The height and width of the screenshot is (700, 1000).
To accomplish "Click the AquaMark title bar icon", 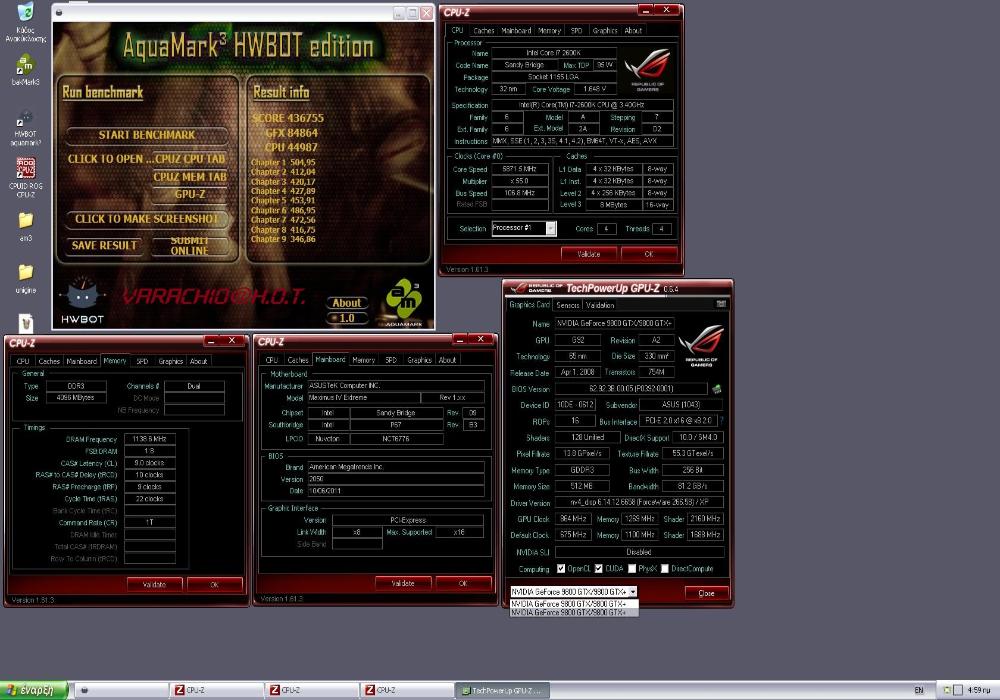I will point(59,12).
